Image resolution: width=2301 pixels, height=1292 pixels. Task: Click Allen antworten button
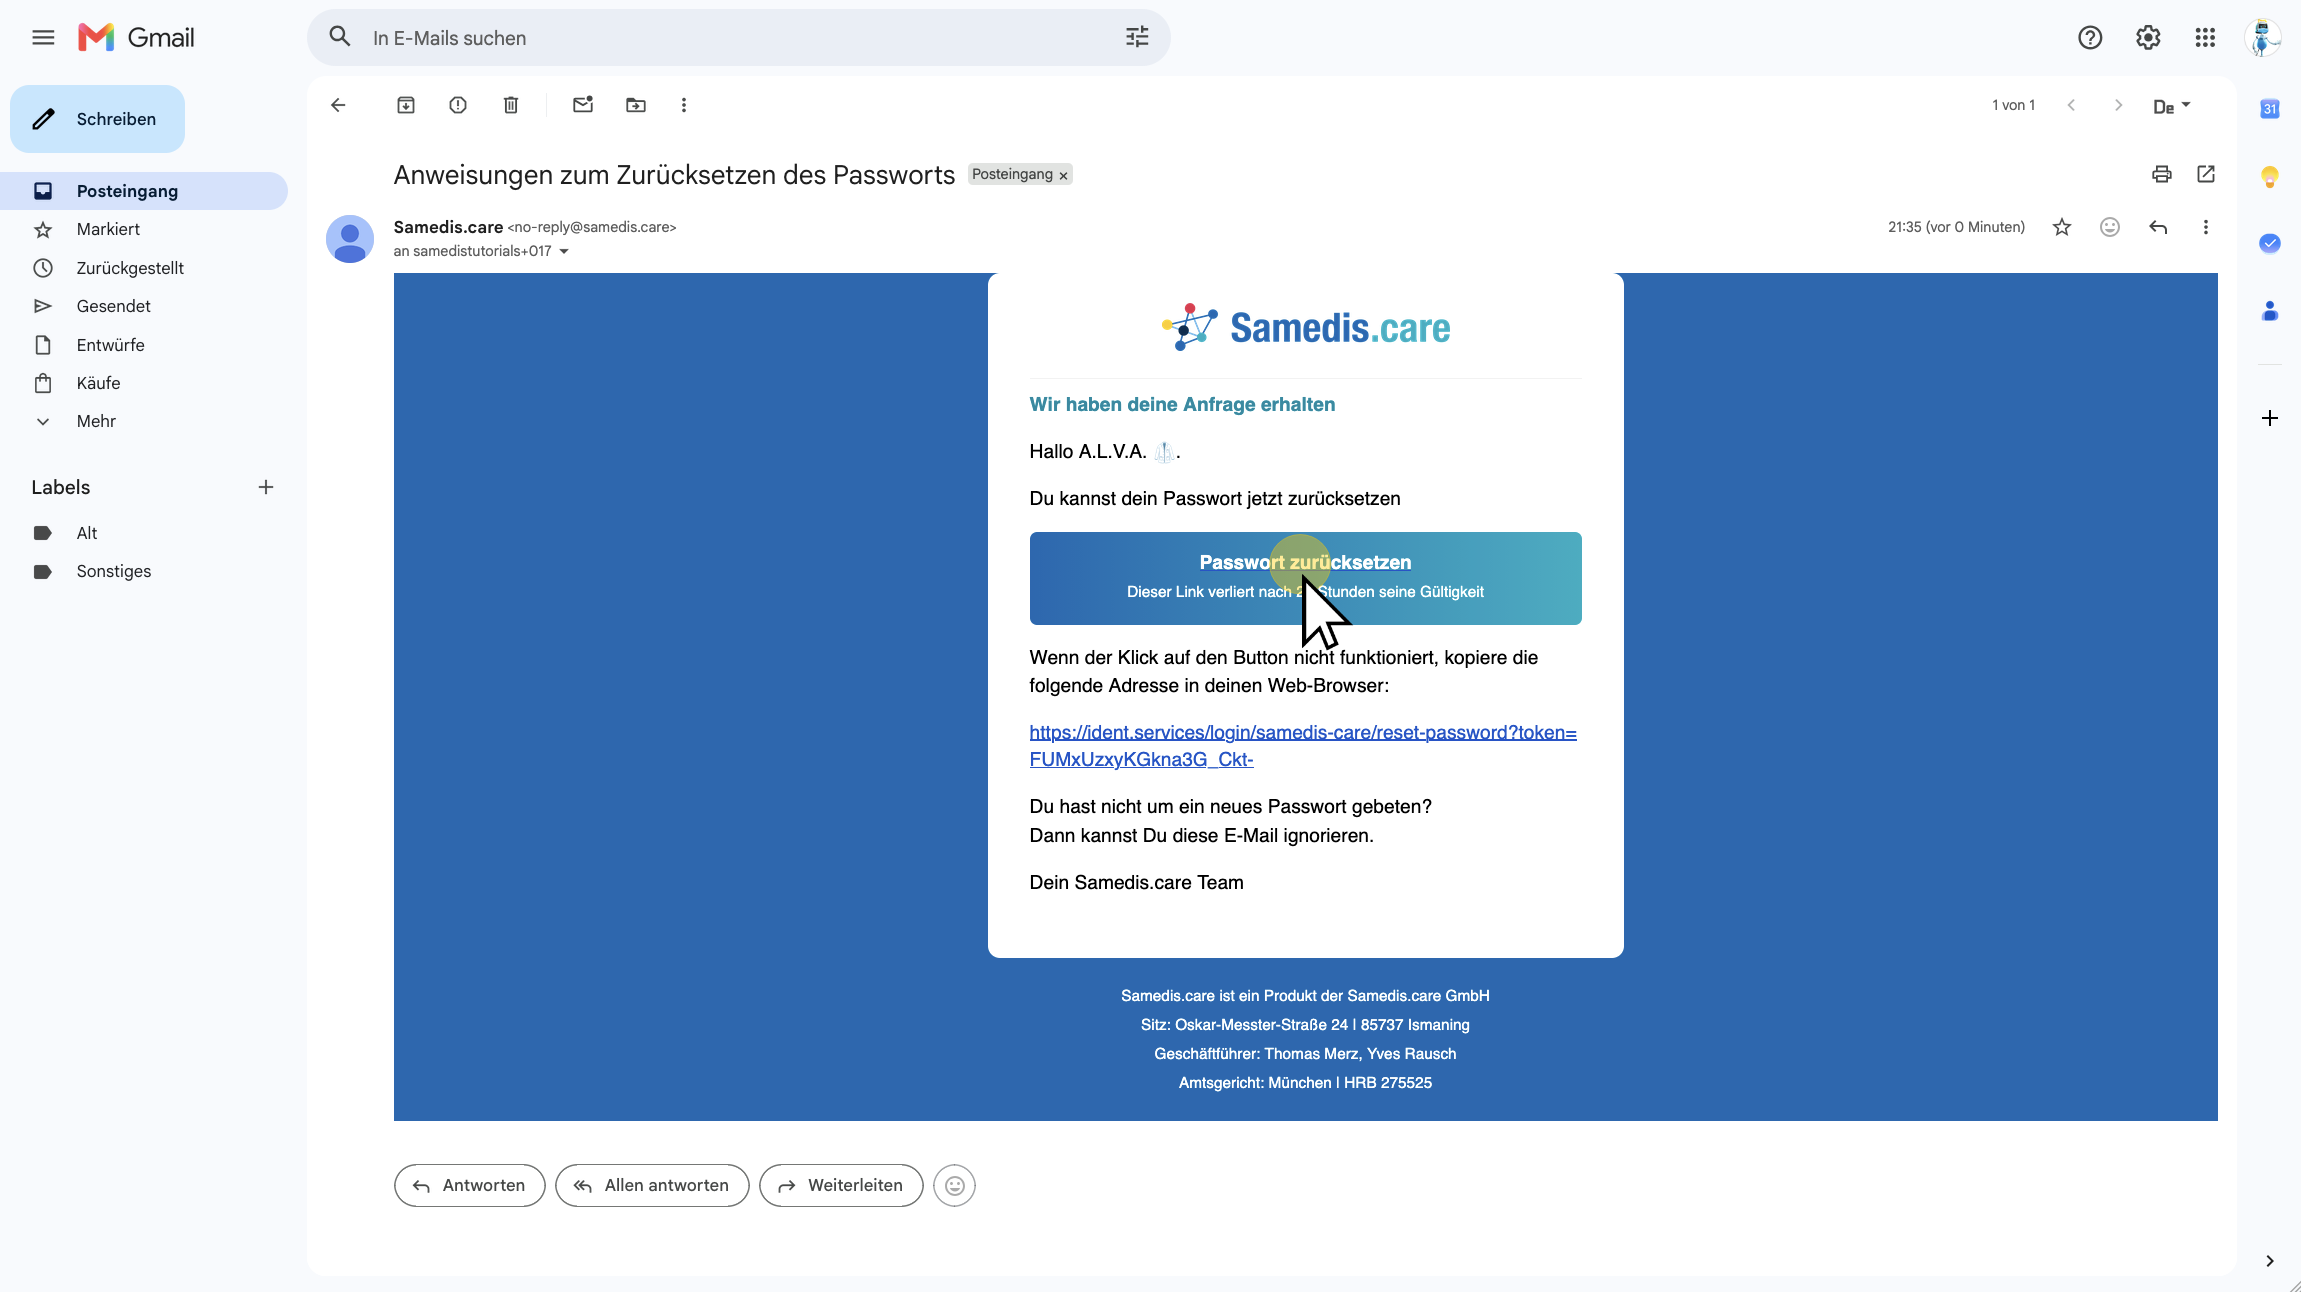point(652,1185)
